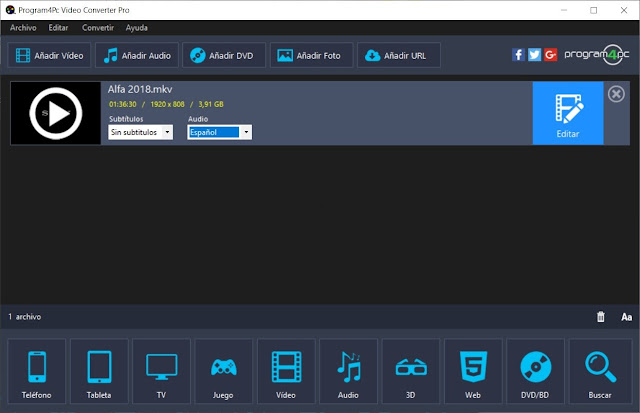Select the Tableta output category
The image size is (640, 413).
[x=99, y=371]
